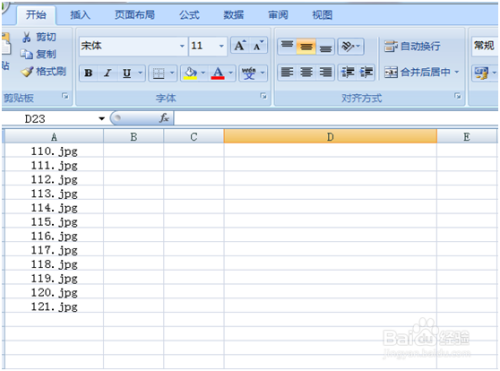Open the 公式 ribbon tab
Viewport: 500px width, 371px height.
(x=189, y=15)
